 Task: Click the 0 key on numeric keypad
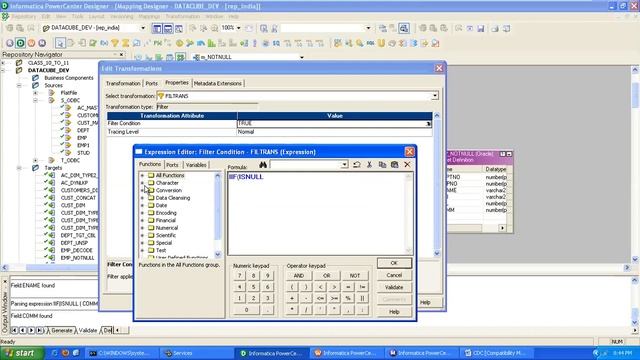pyautogui.click(x=246, y=310)
